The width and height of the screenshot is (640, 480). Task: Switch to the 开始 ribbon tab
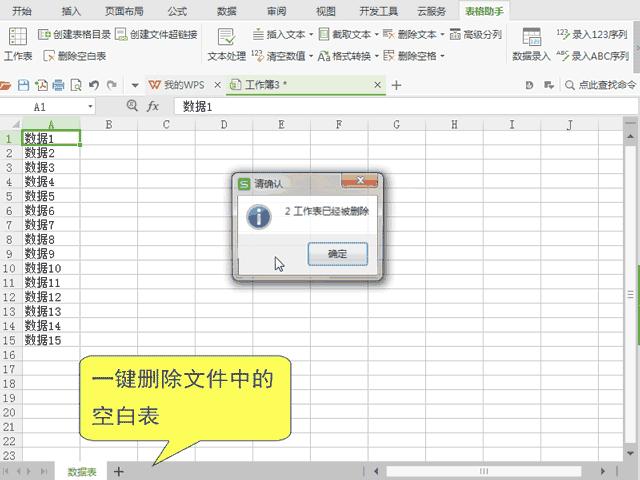pyautogui.click(x=22, y=11)
